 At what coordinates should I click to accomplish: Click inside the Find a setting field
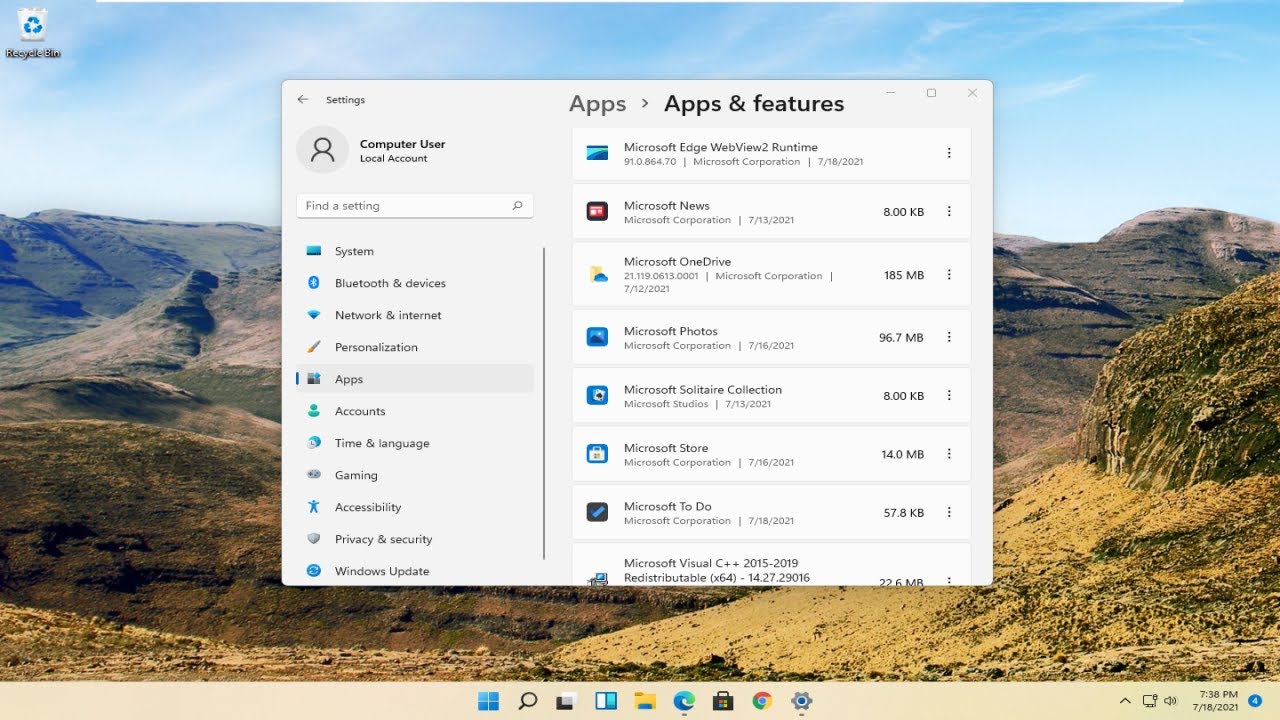[415, 206]
